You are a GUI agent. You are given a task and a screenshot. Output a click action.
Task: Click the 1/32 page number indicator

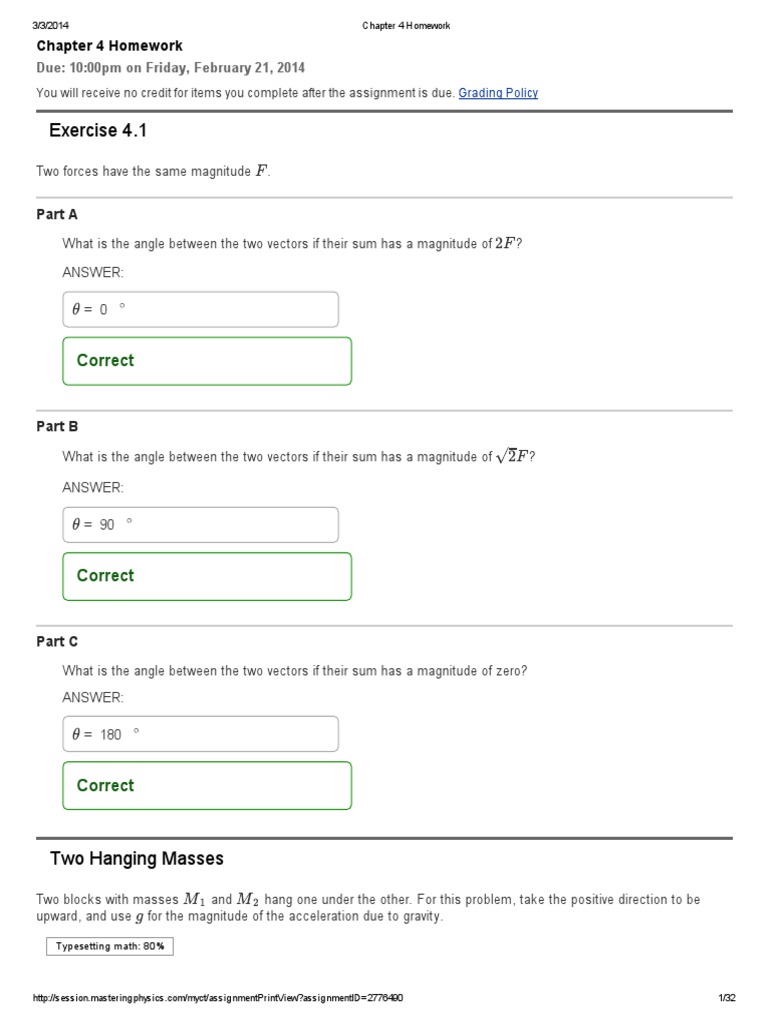click(727, 998)
